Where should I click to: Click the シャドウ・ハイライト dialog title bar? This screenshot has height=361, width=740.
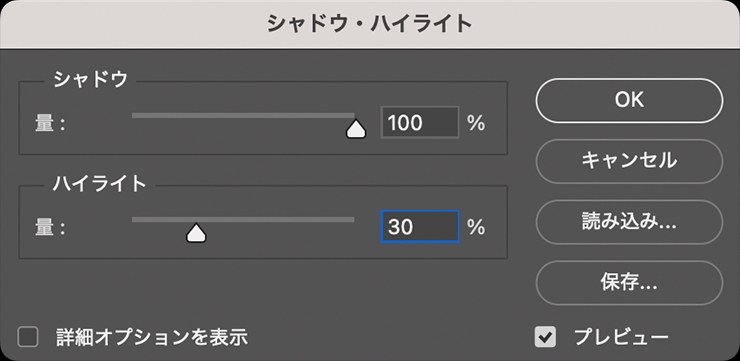(x=370, y=24)
